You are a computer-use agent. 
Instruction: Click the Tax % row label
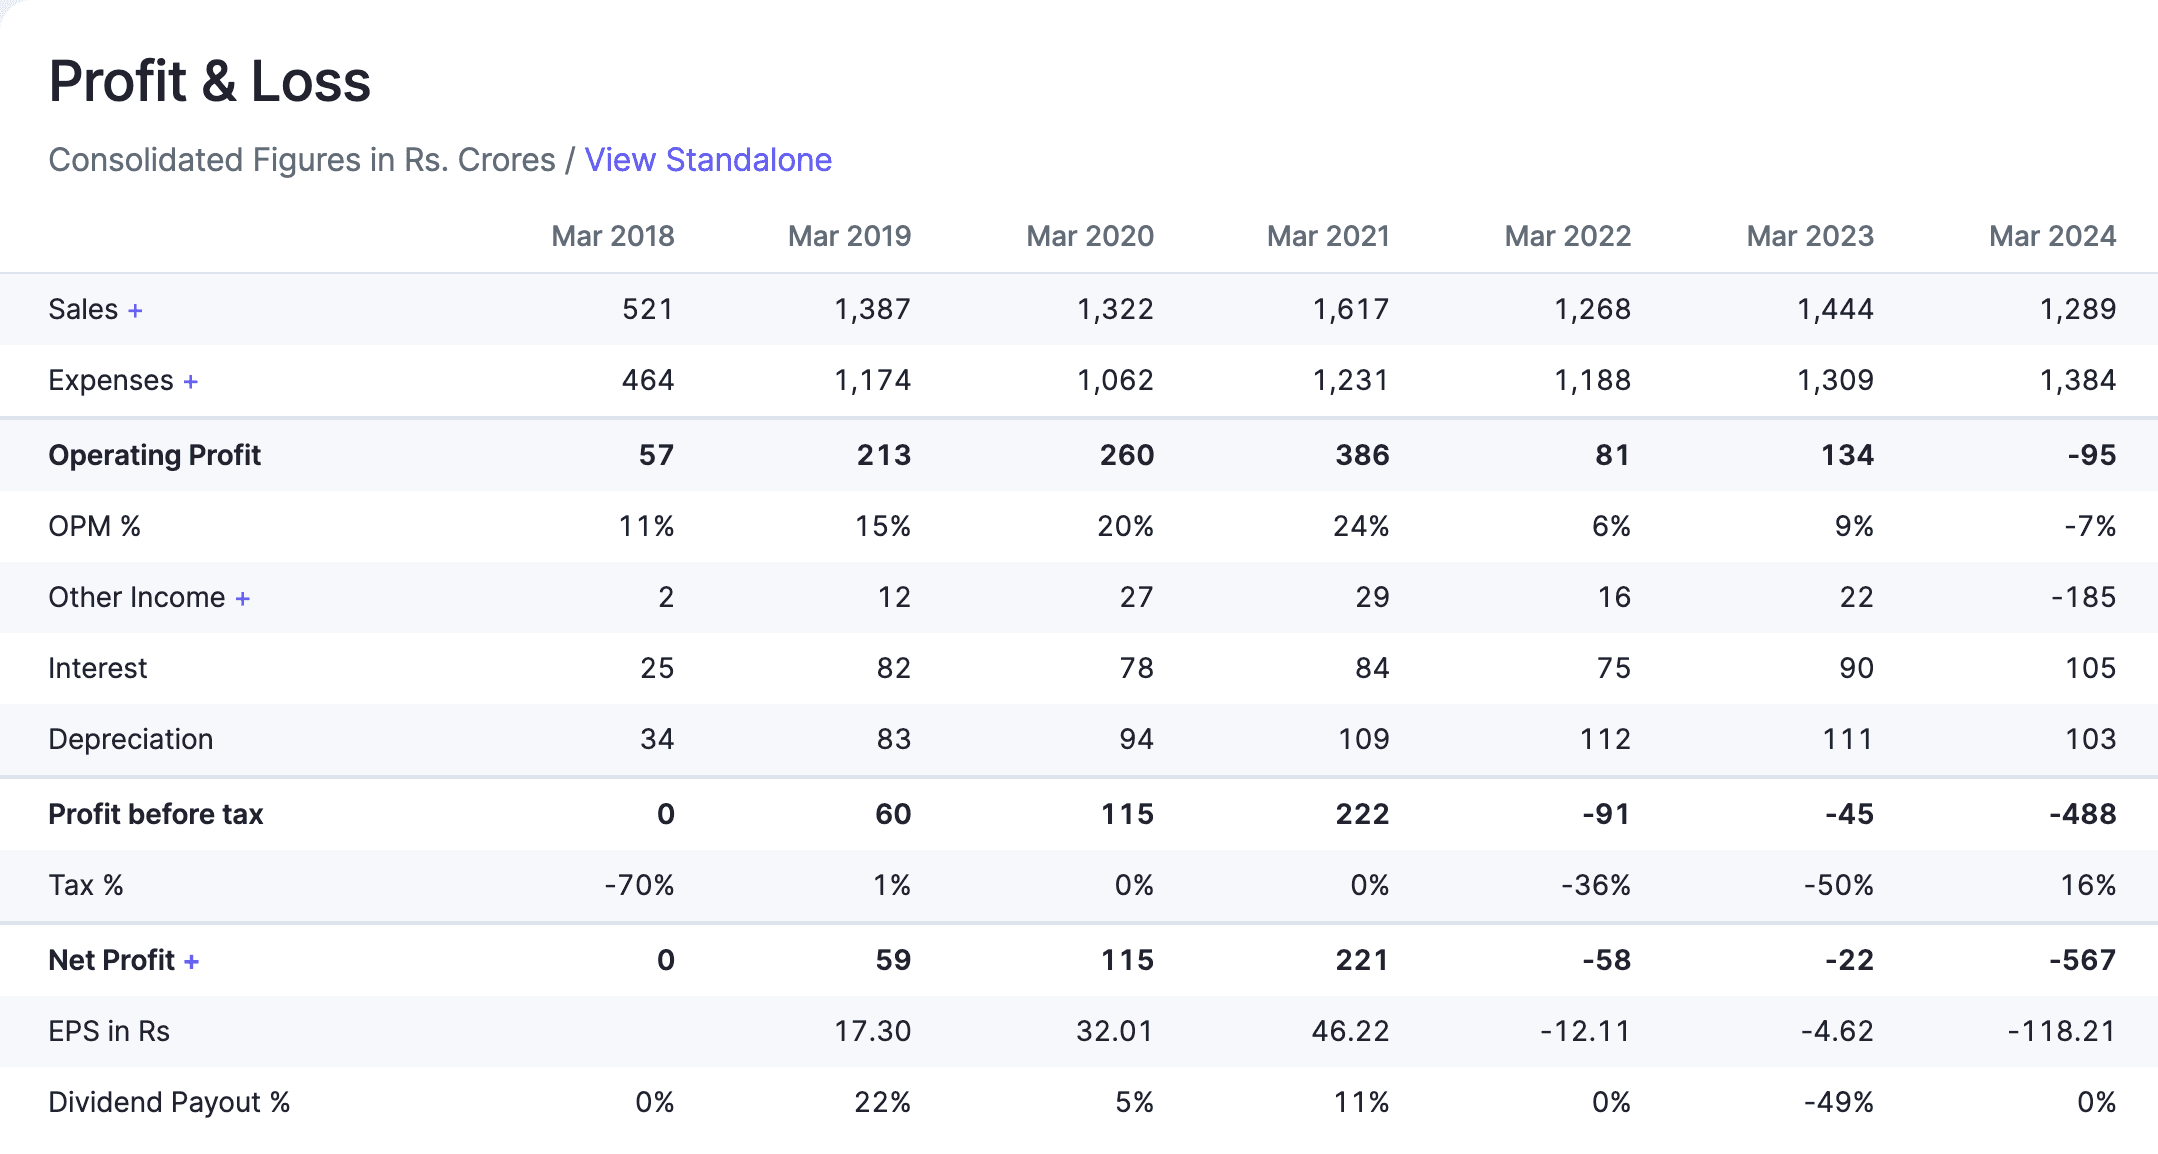[x=86, y=884]
